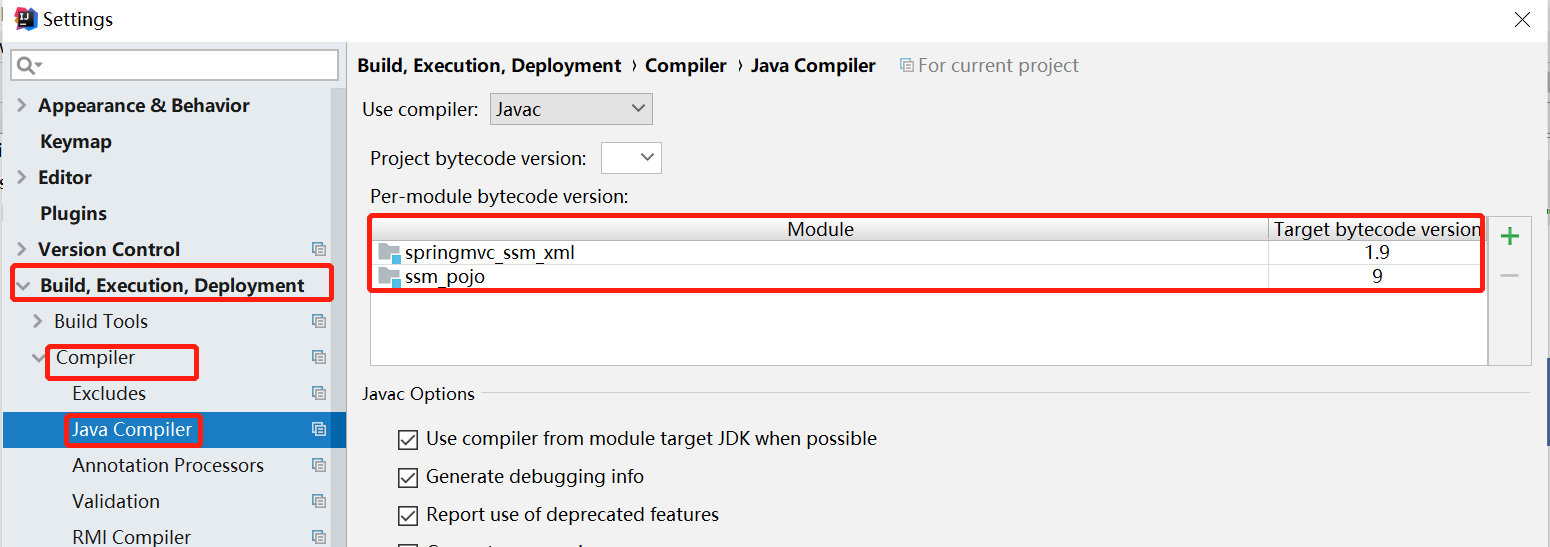This screenshot has width=1550, height=547.
Task: Uncheck Report use of deprecated features
Action: (408, 515)
